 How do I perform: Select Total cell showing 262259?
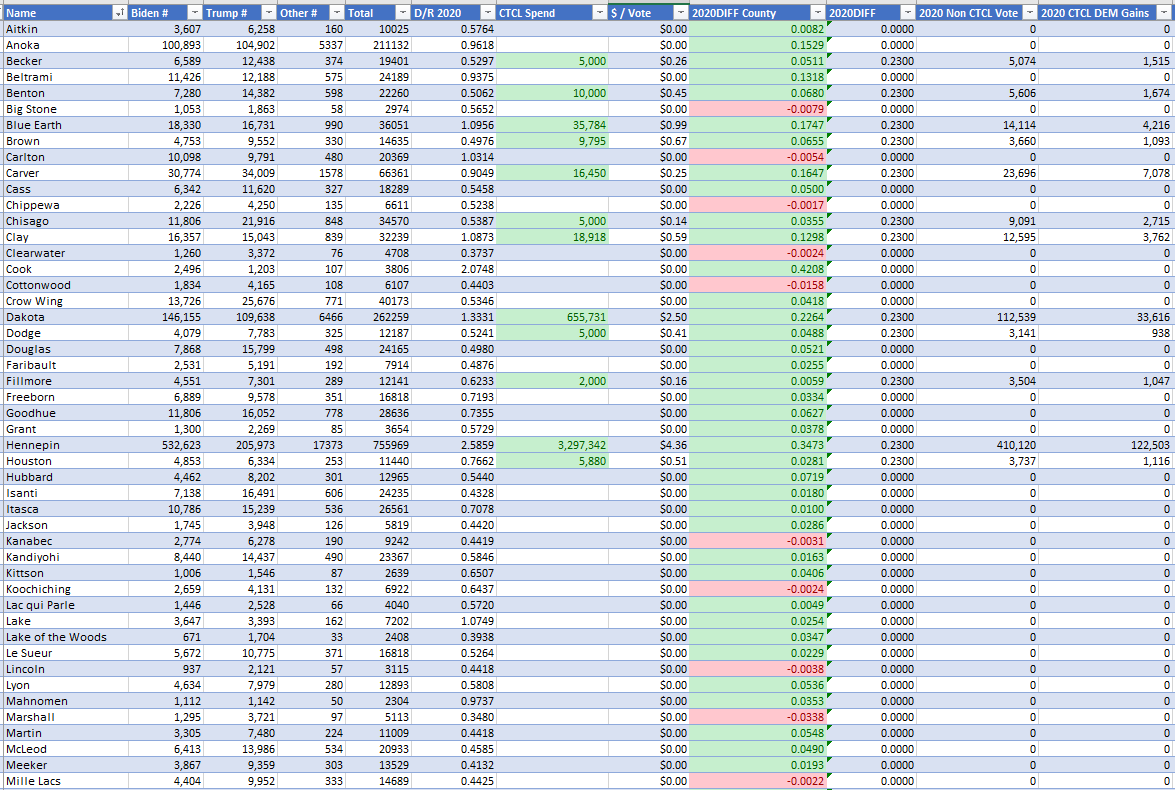click(x=378, y=317)
